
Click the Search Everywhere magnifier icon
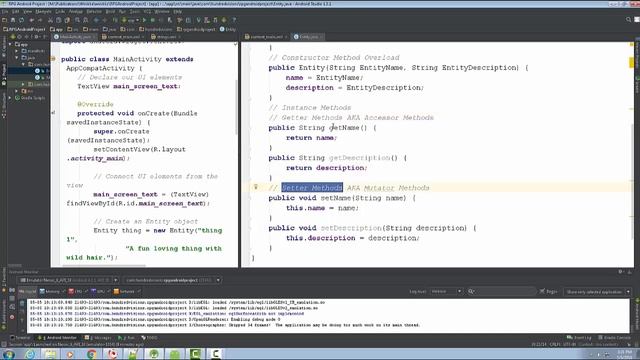coord(629,20)
